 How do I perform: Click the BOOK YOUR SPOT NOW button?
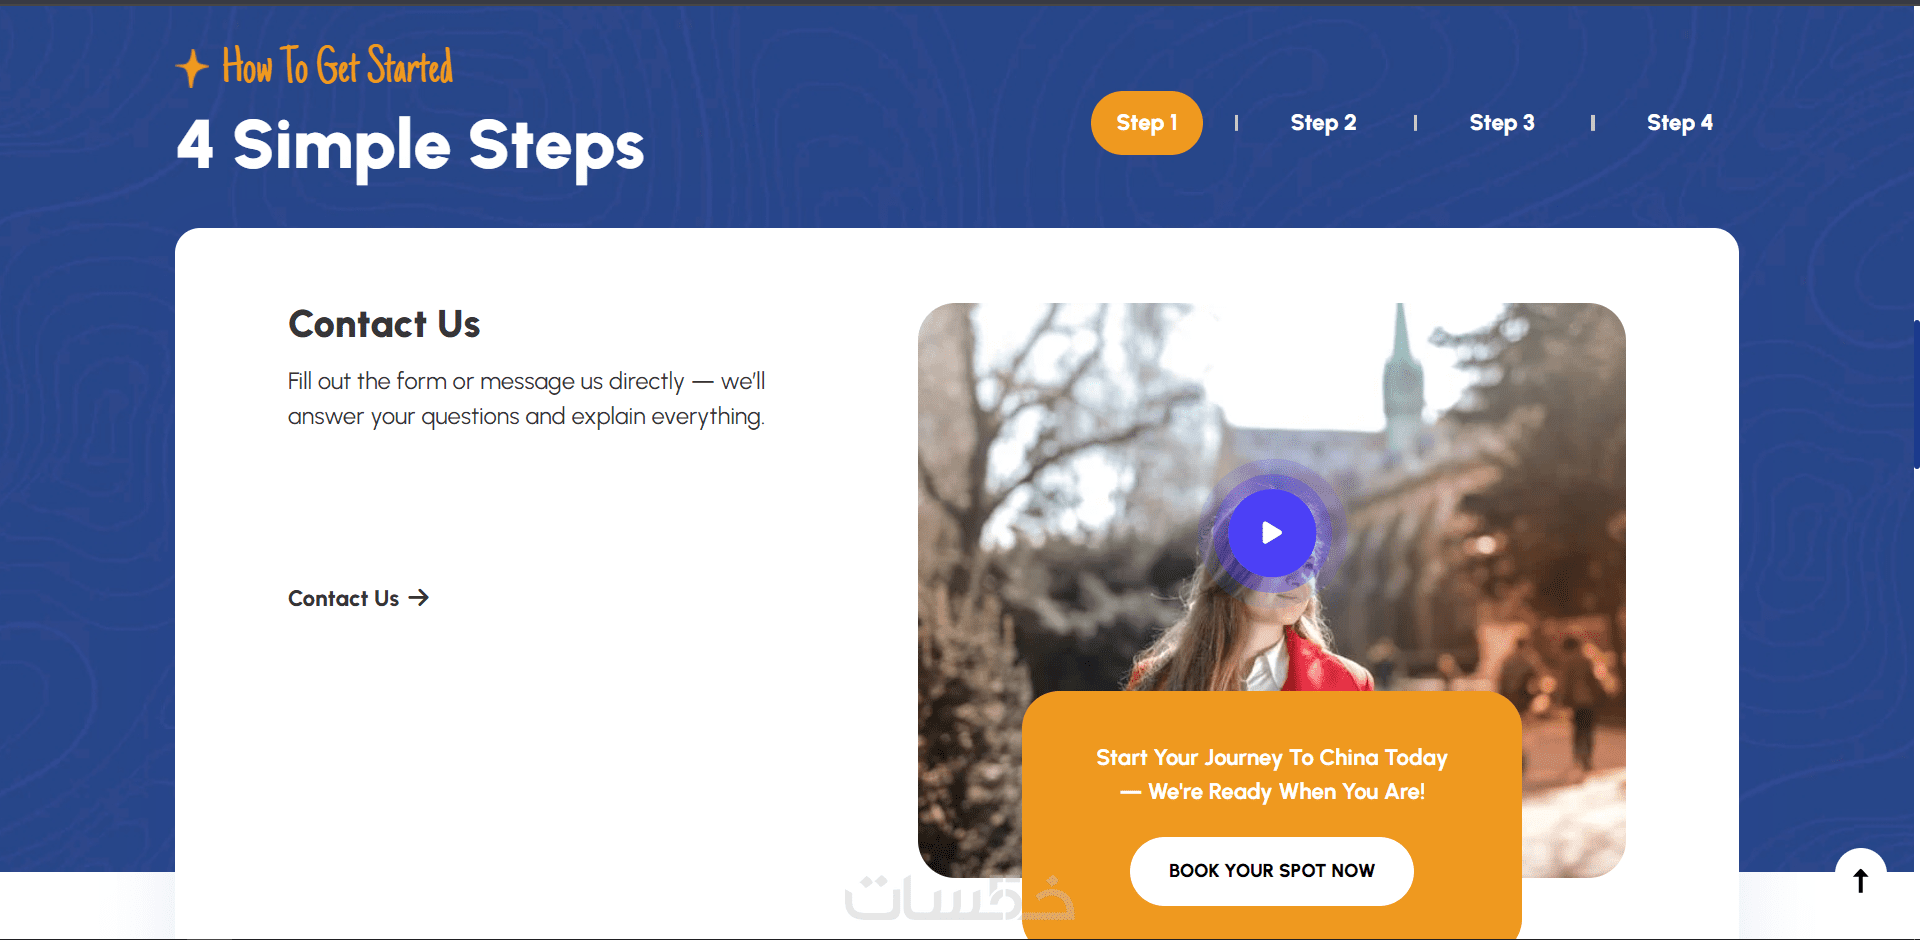coord(1271,871)
